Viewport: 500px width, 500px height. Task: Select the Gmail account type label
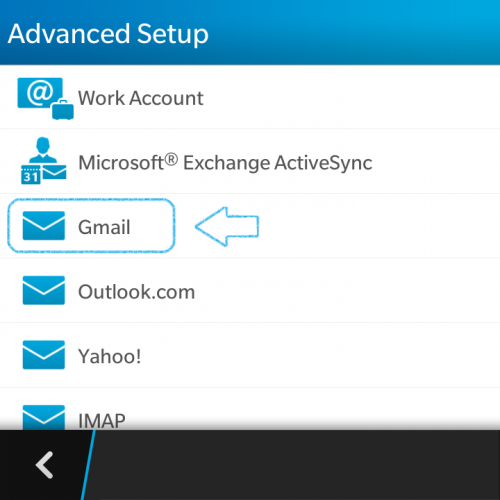(x=104, y=227)
